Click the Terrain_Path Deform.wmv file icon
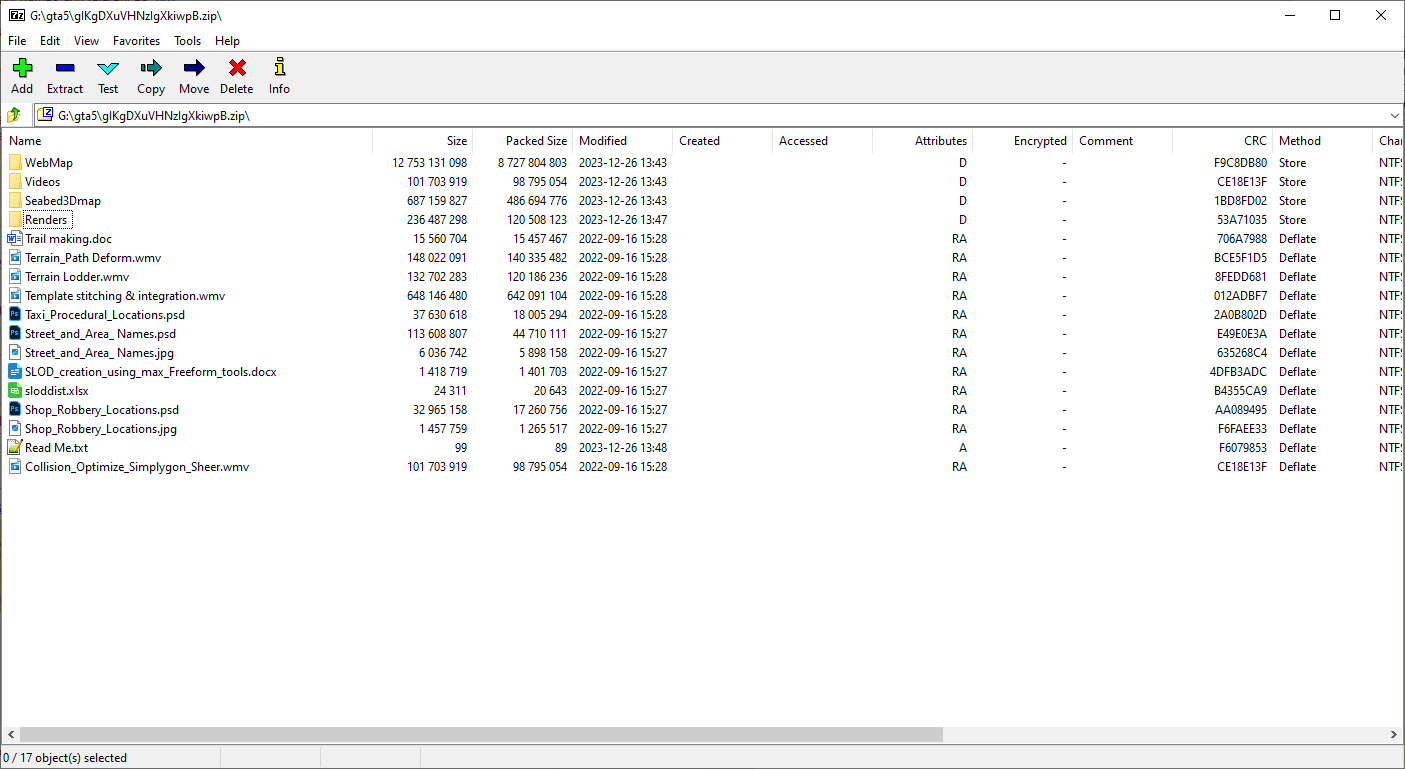The image size is (1405, 769). (15, 257)
